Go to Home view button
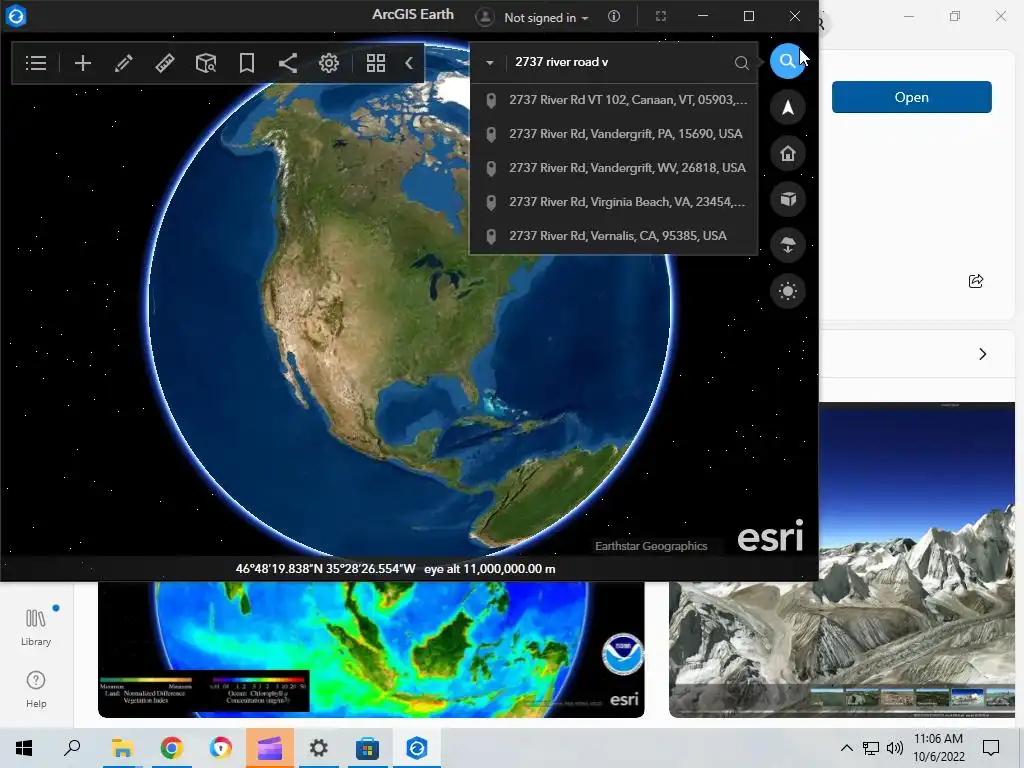Viewport: 1024px width, 768px height. (788, 153)
